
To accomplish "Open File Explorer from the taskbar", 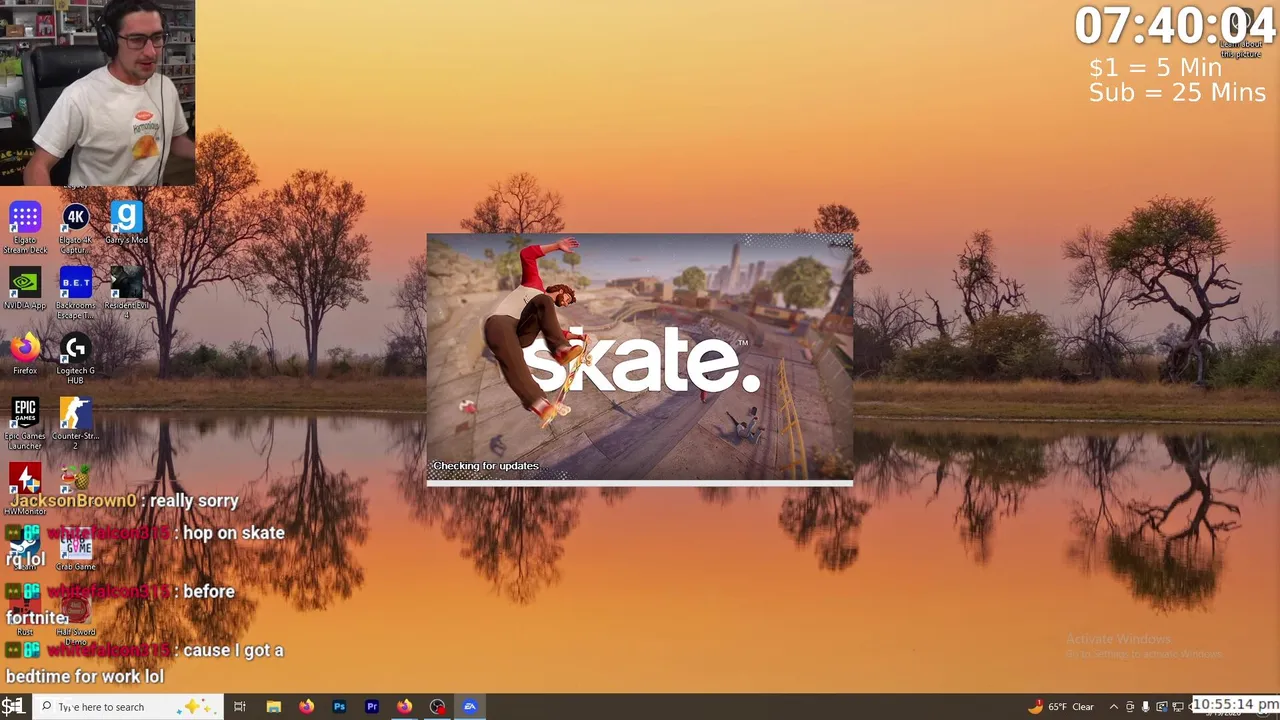I will 273,707.
